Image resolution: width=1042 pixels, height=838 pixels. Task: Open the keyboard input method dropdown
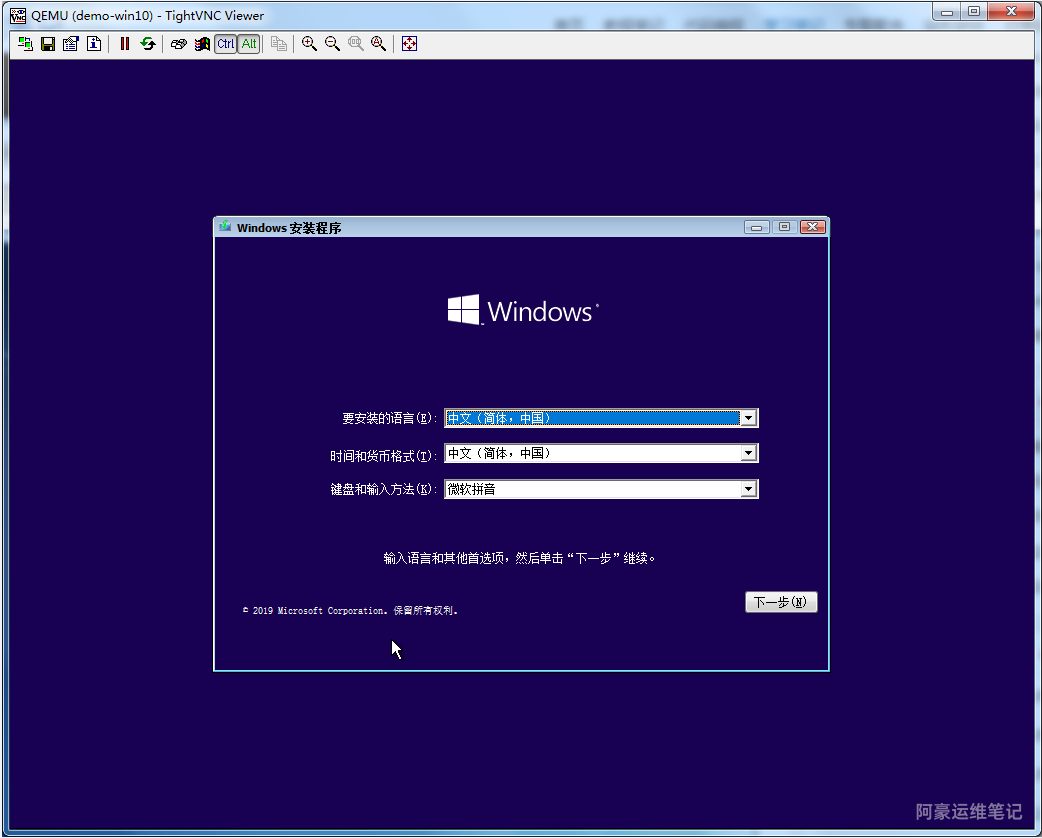coord(601,489)
